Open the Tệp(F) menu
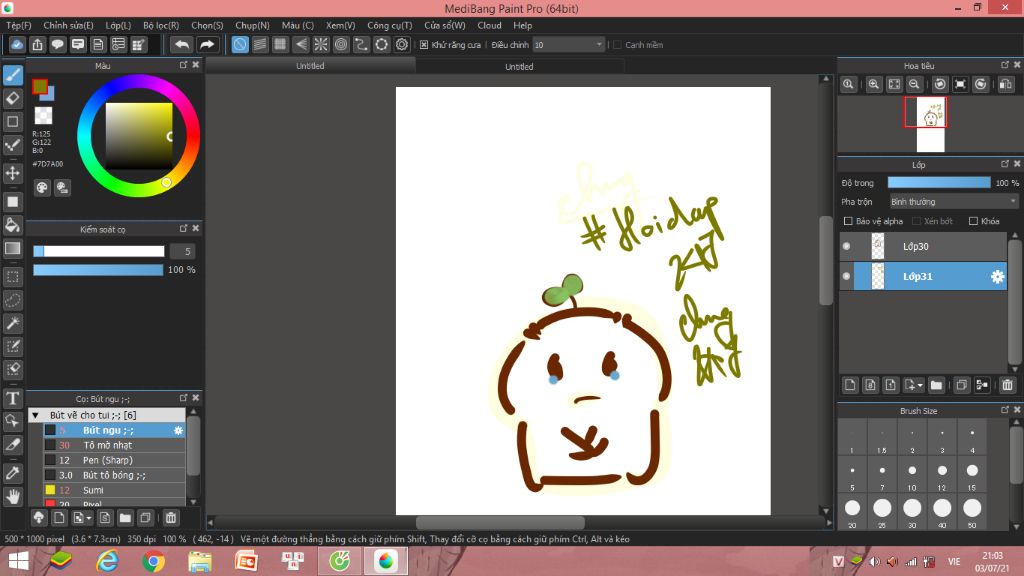This screenshot has width=1024, height=576. [x=19, y=25]
